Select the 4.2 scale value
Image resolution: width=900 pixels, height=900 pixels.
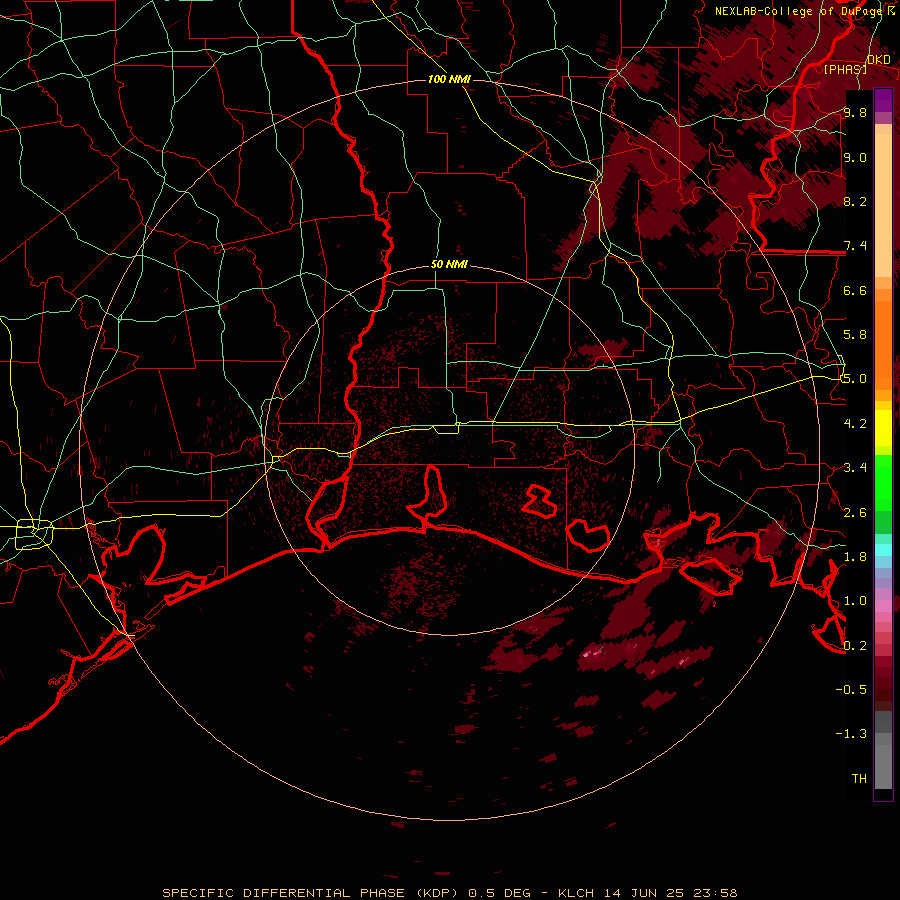pos(855,423)
